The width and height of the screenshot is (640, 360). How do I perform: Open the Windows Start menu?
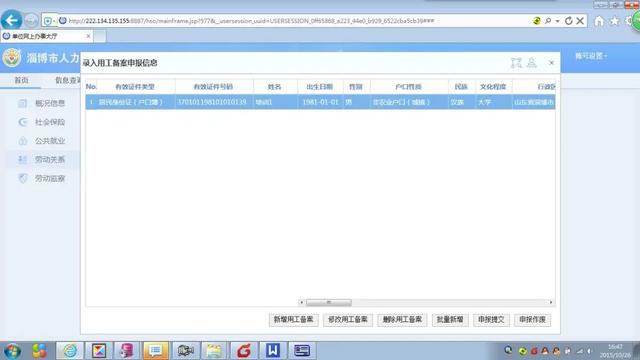point(12,351)
